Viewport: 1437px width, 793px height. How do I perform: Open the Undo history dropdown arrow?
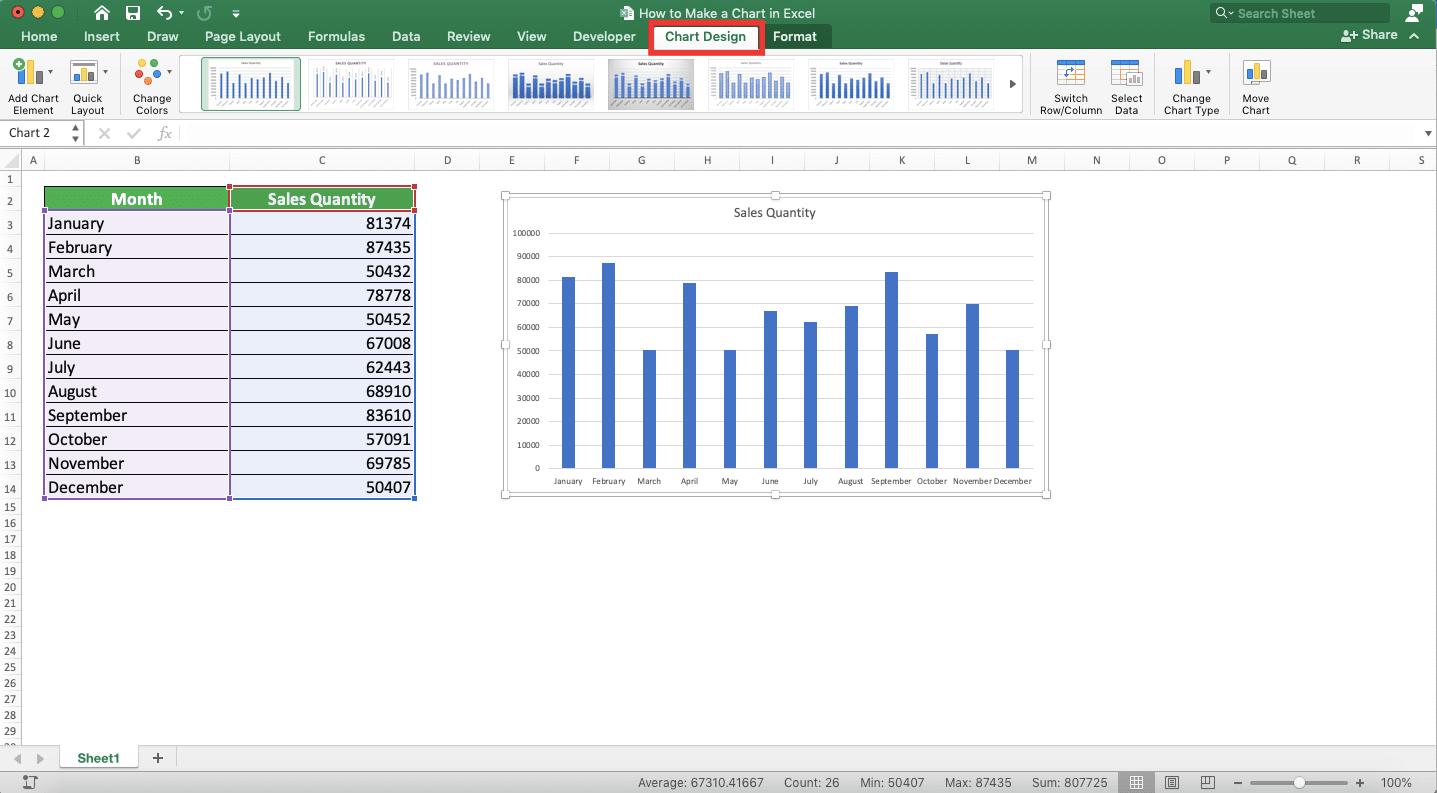181,14
